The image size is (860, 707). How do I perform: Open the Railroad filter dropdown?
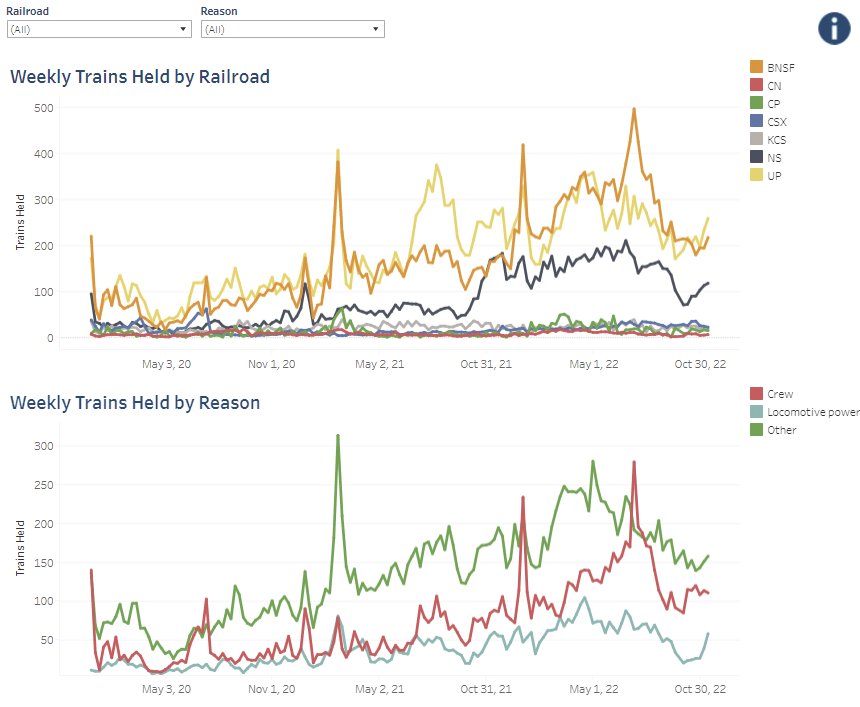click(97, 29)
